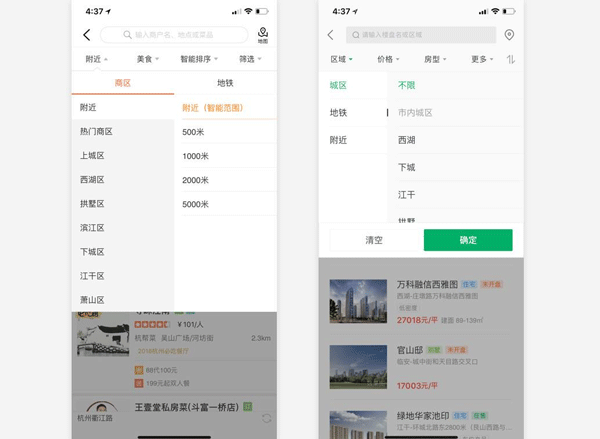
Task: Select 西湖区 in the district list
Action: 123,180
